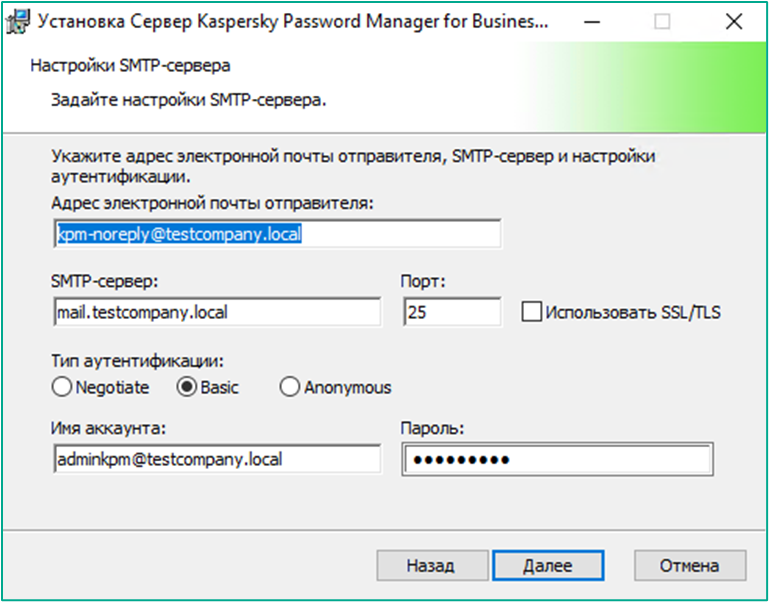Cancel the installation with the Отмена button
This screenshot has width=769, height=602.
click(690, 566)
